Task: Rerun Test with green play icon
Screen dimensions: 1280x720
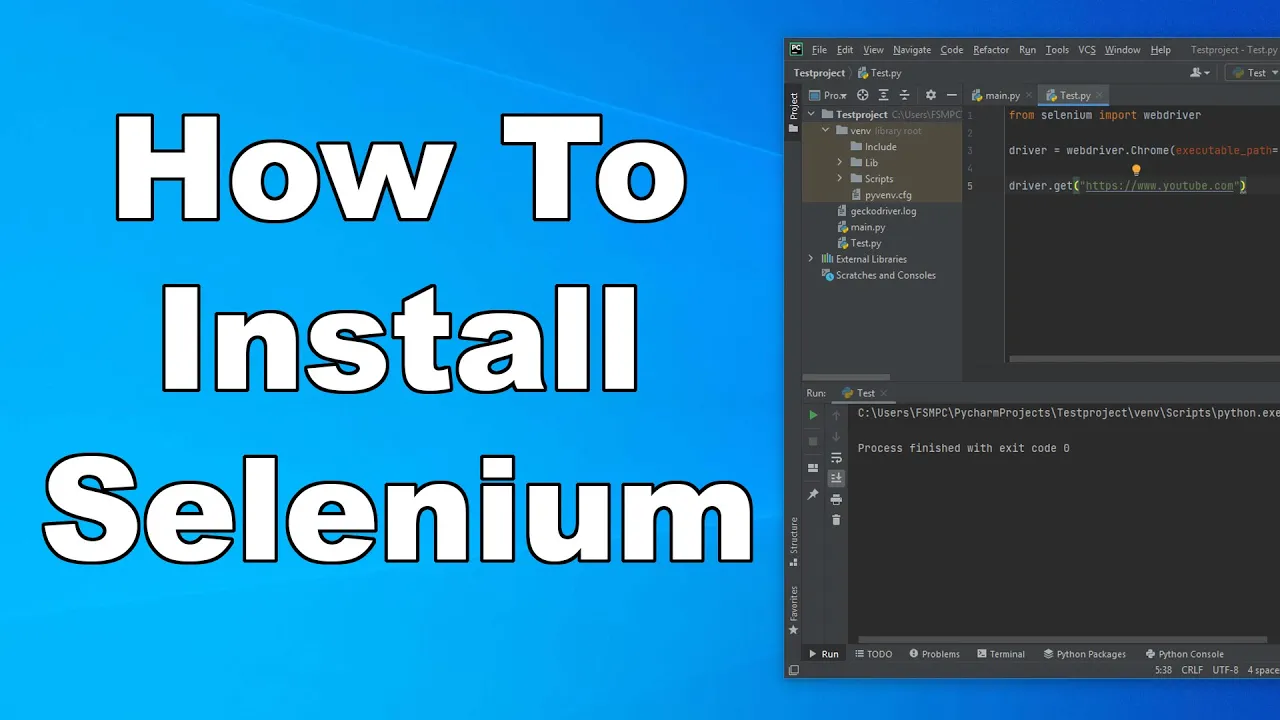Action: coord(813,415)
